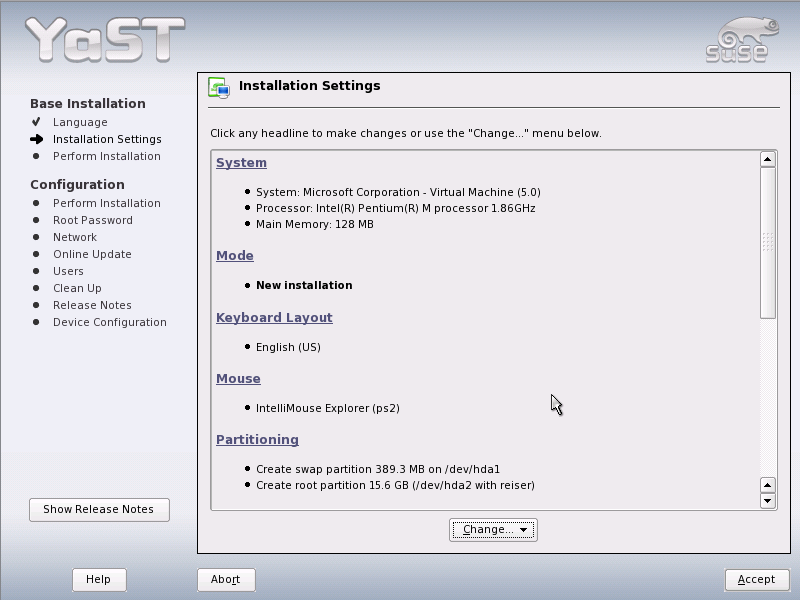Image resolution: width=800 pixels, height=600 pixels.
Task: Click the lower scrollbar up arrow
Action: (767, 485)
